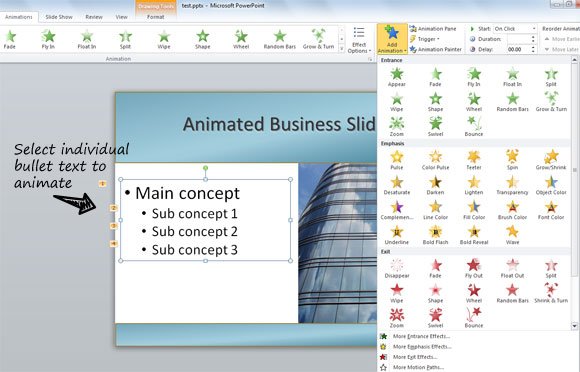This screenshot has width=580, height=372.
Task: Switch to the Slide Show tab
Action: pos(59,17)
